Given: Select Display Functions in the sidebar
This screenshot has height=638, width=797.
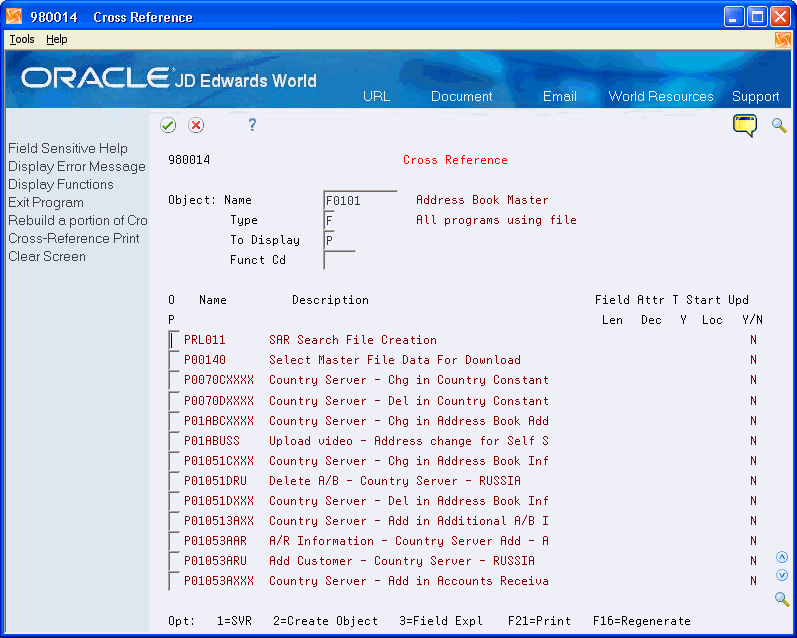Looking at the screenshot, I should [60, 185].
